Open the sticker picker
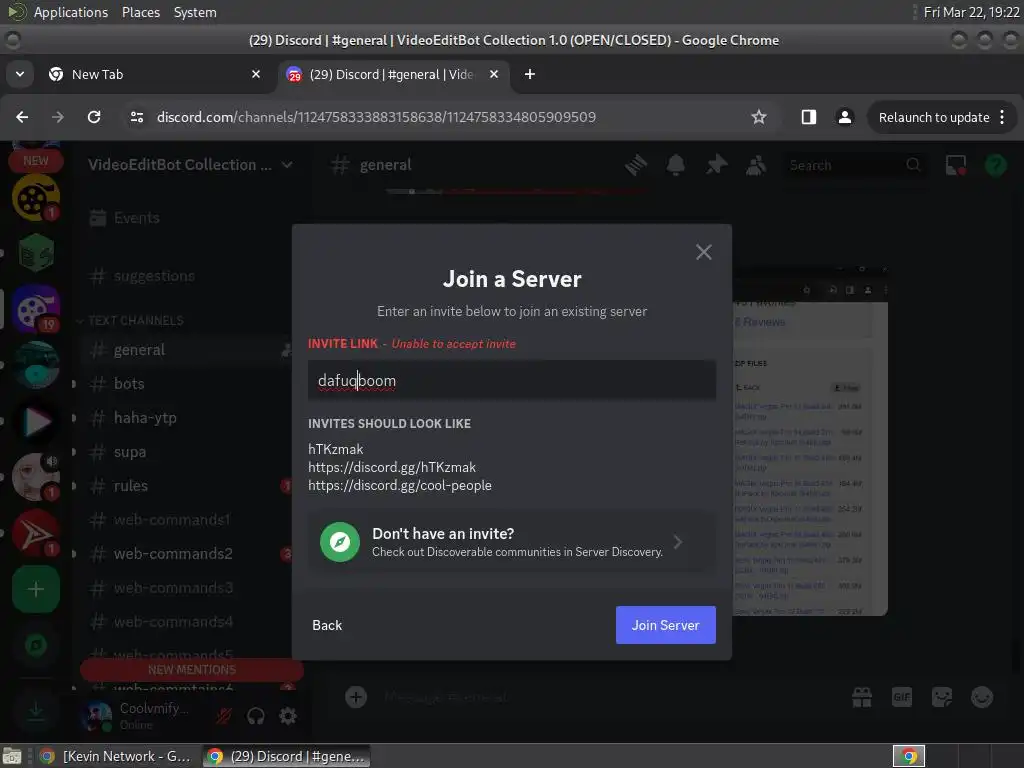This screenshot has height=768, width=1024. click(942, 697)
